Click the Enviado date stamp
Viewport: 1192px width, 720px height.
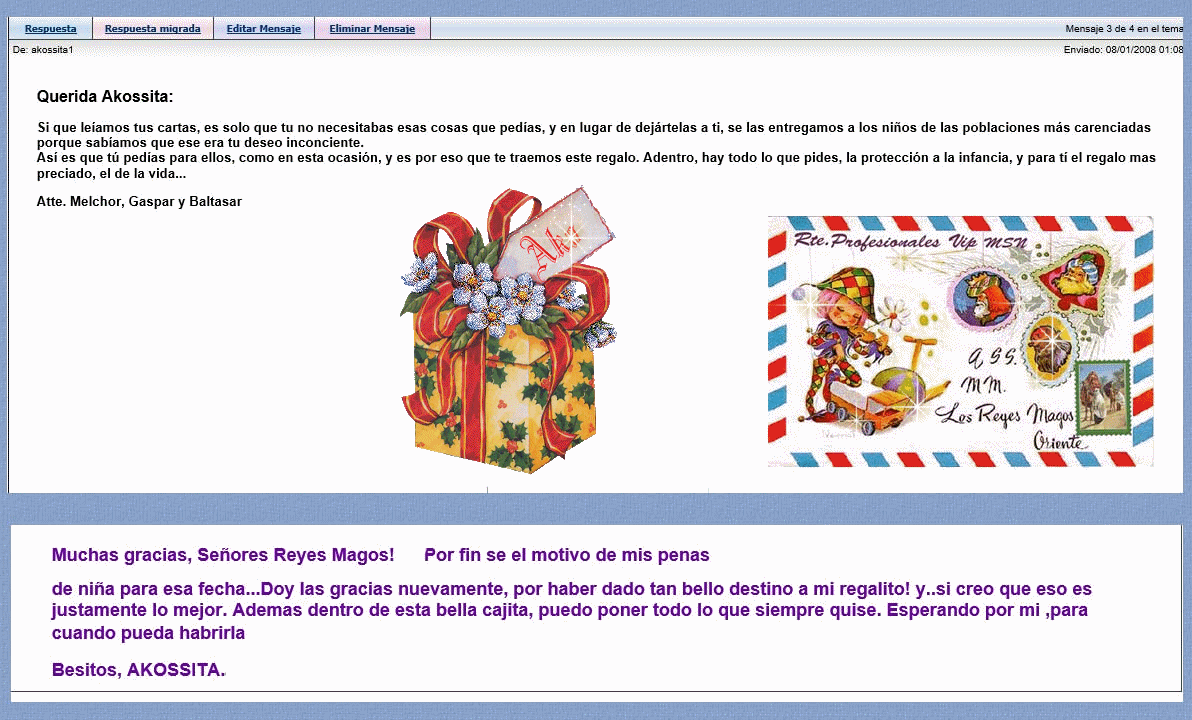point(1122,49)
